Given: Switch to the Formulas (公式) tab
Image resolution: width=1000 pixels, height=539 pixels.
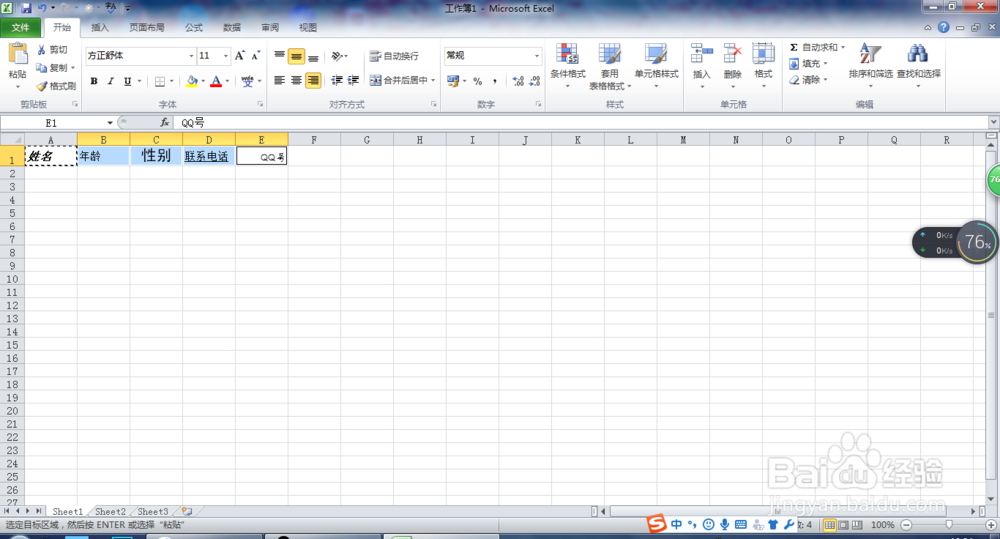Looking at the screenshot, I should pyautogui.click(x=194, y=27).
